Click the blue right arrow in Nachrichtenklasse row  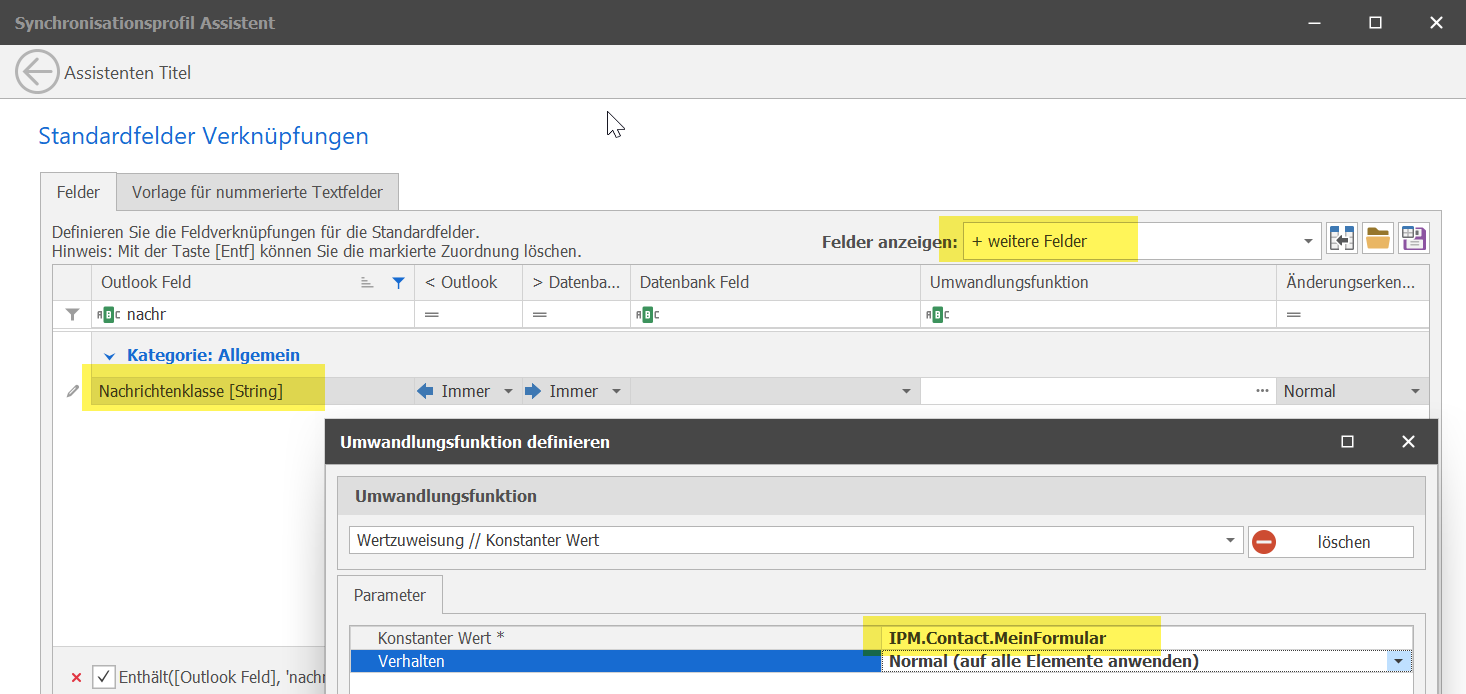click(x=533, y=391)
